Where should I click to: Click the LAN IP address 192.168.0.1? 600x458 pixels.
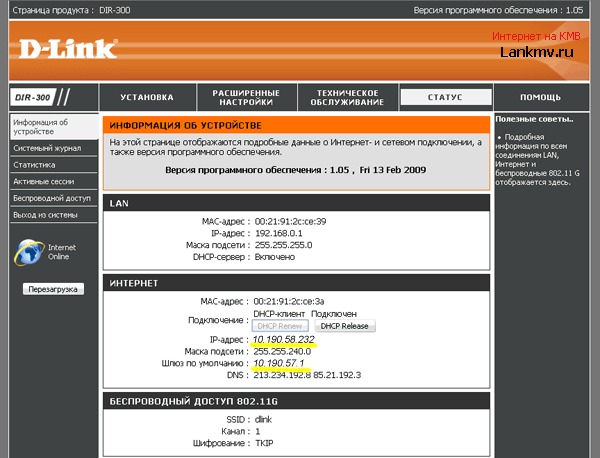(279, 233)
